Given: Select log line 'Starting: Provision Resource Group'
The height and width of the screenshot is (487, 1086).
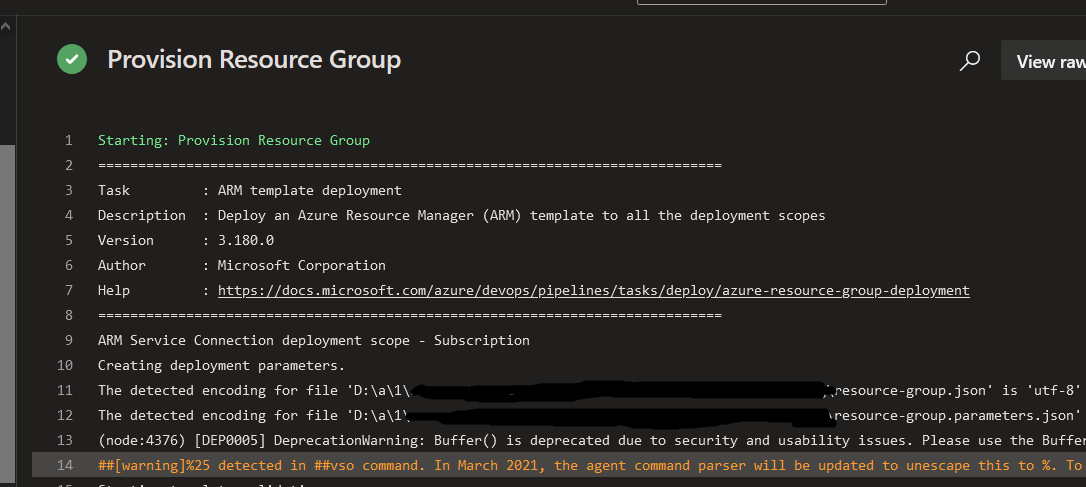Looking at the screenshot, I should click(x=233, y=141).
